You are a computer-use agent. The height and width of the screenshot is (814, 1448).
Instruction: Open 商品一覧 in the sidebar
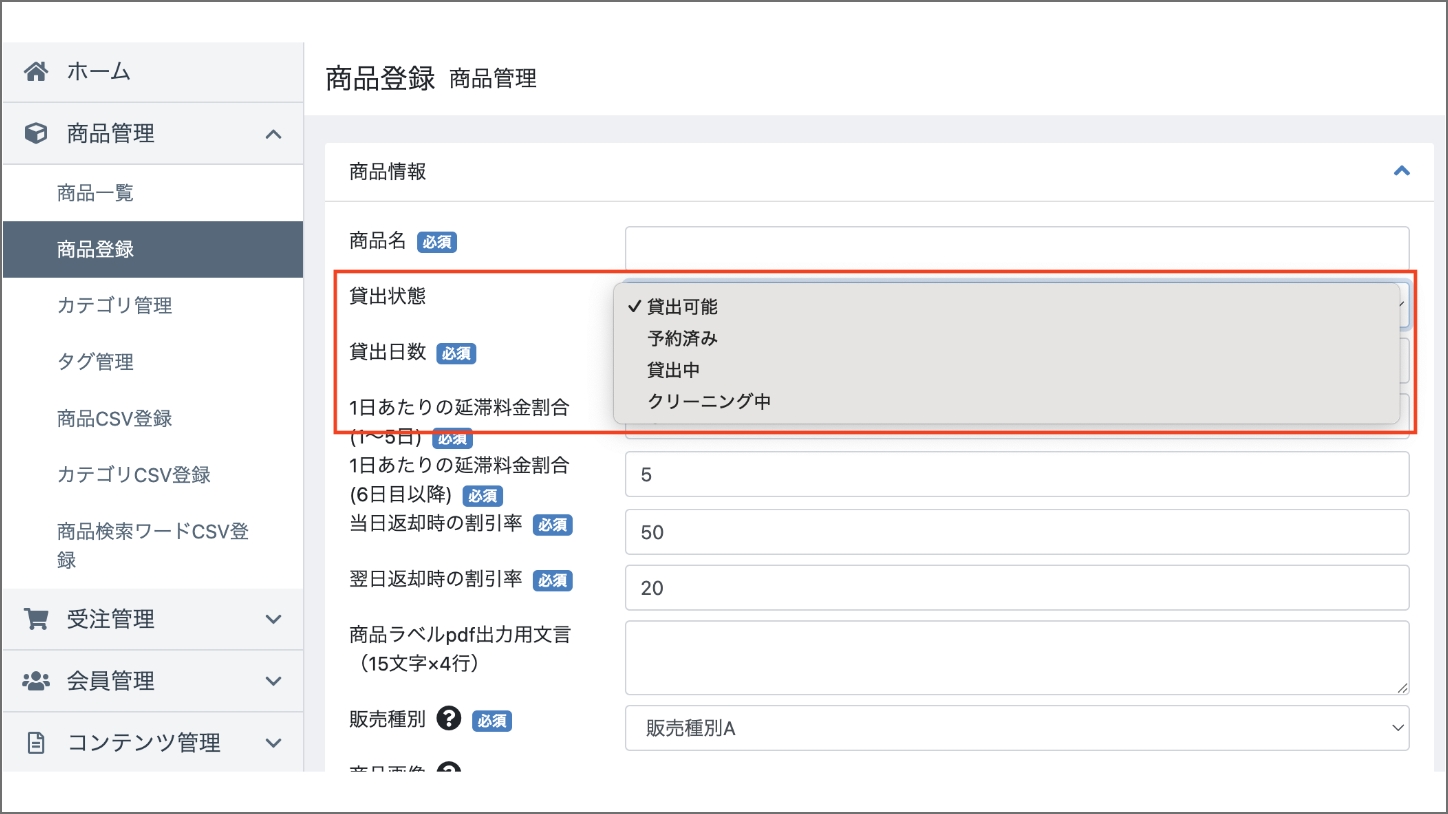point(95,193)
